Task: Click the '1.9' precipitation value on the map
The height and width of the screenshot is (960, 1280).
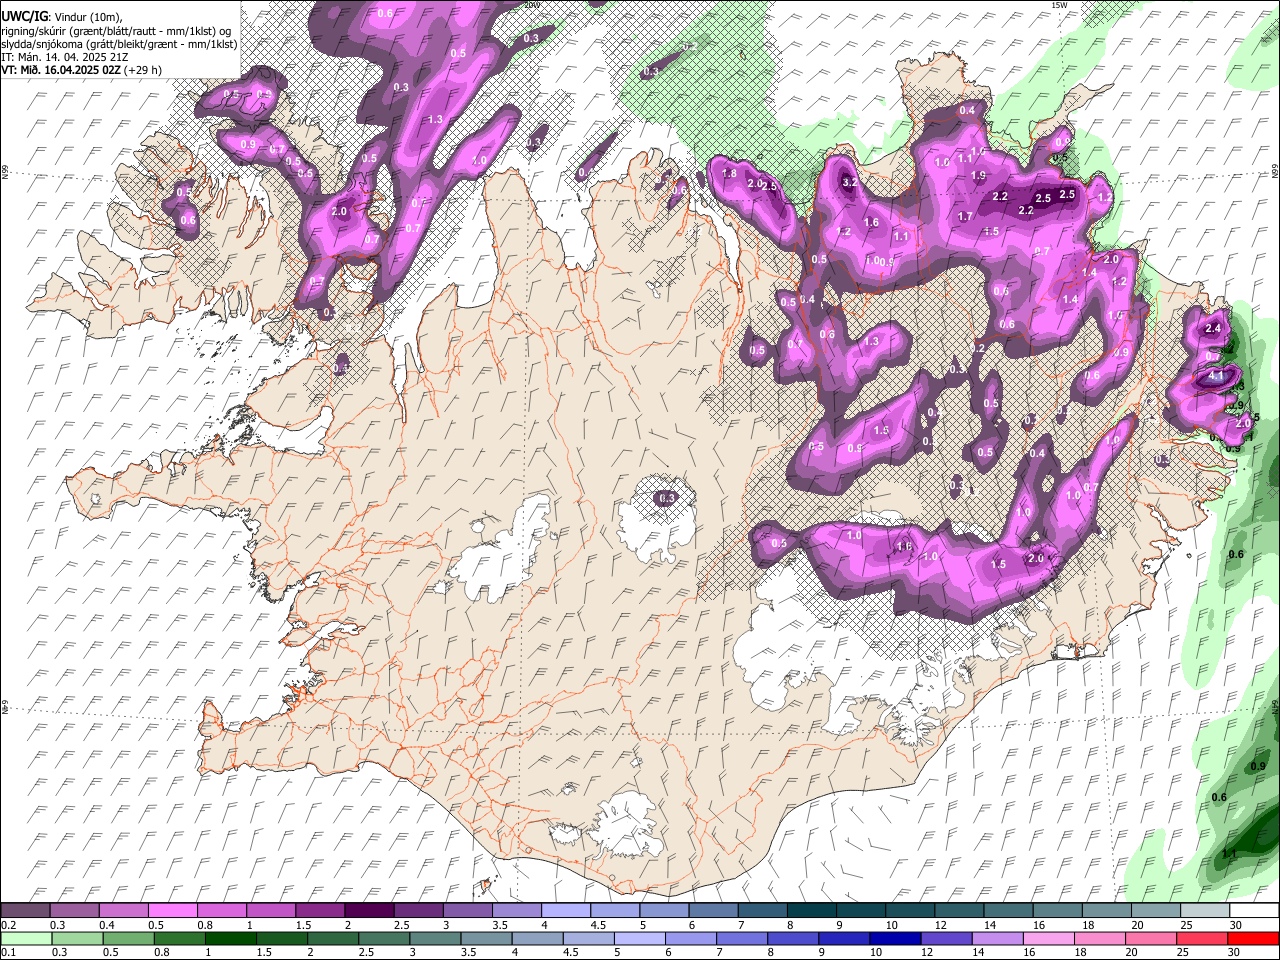Action: tap(978, 176)
